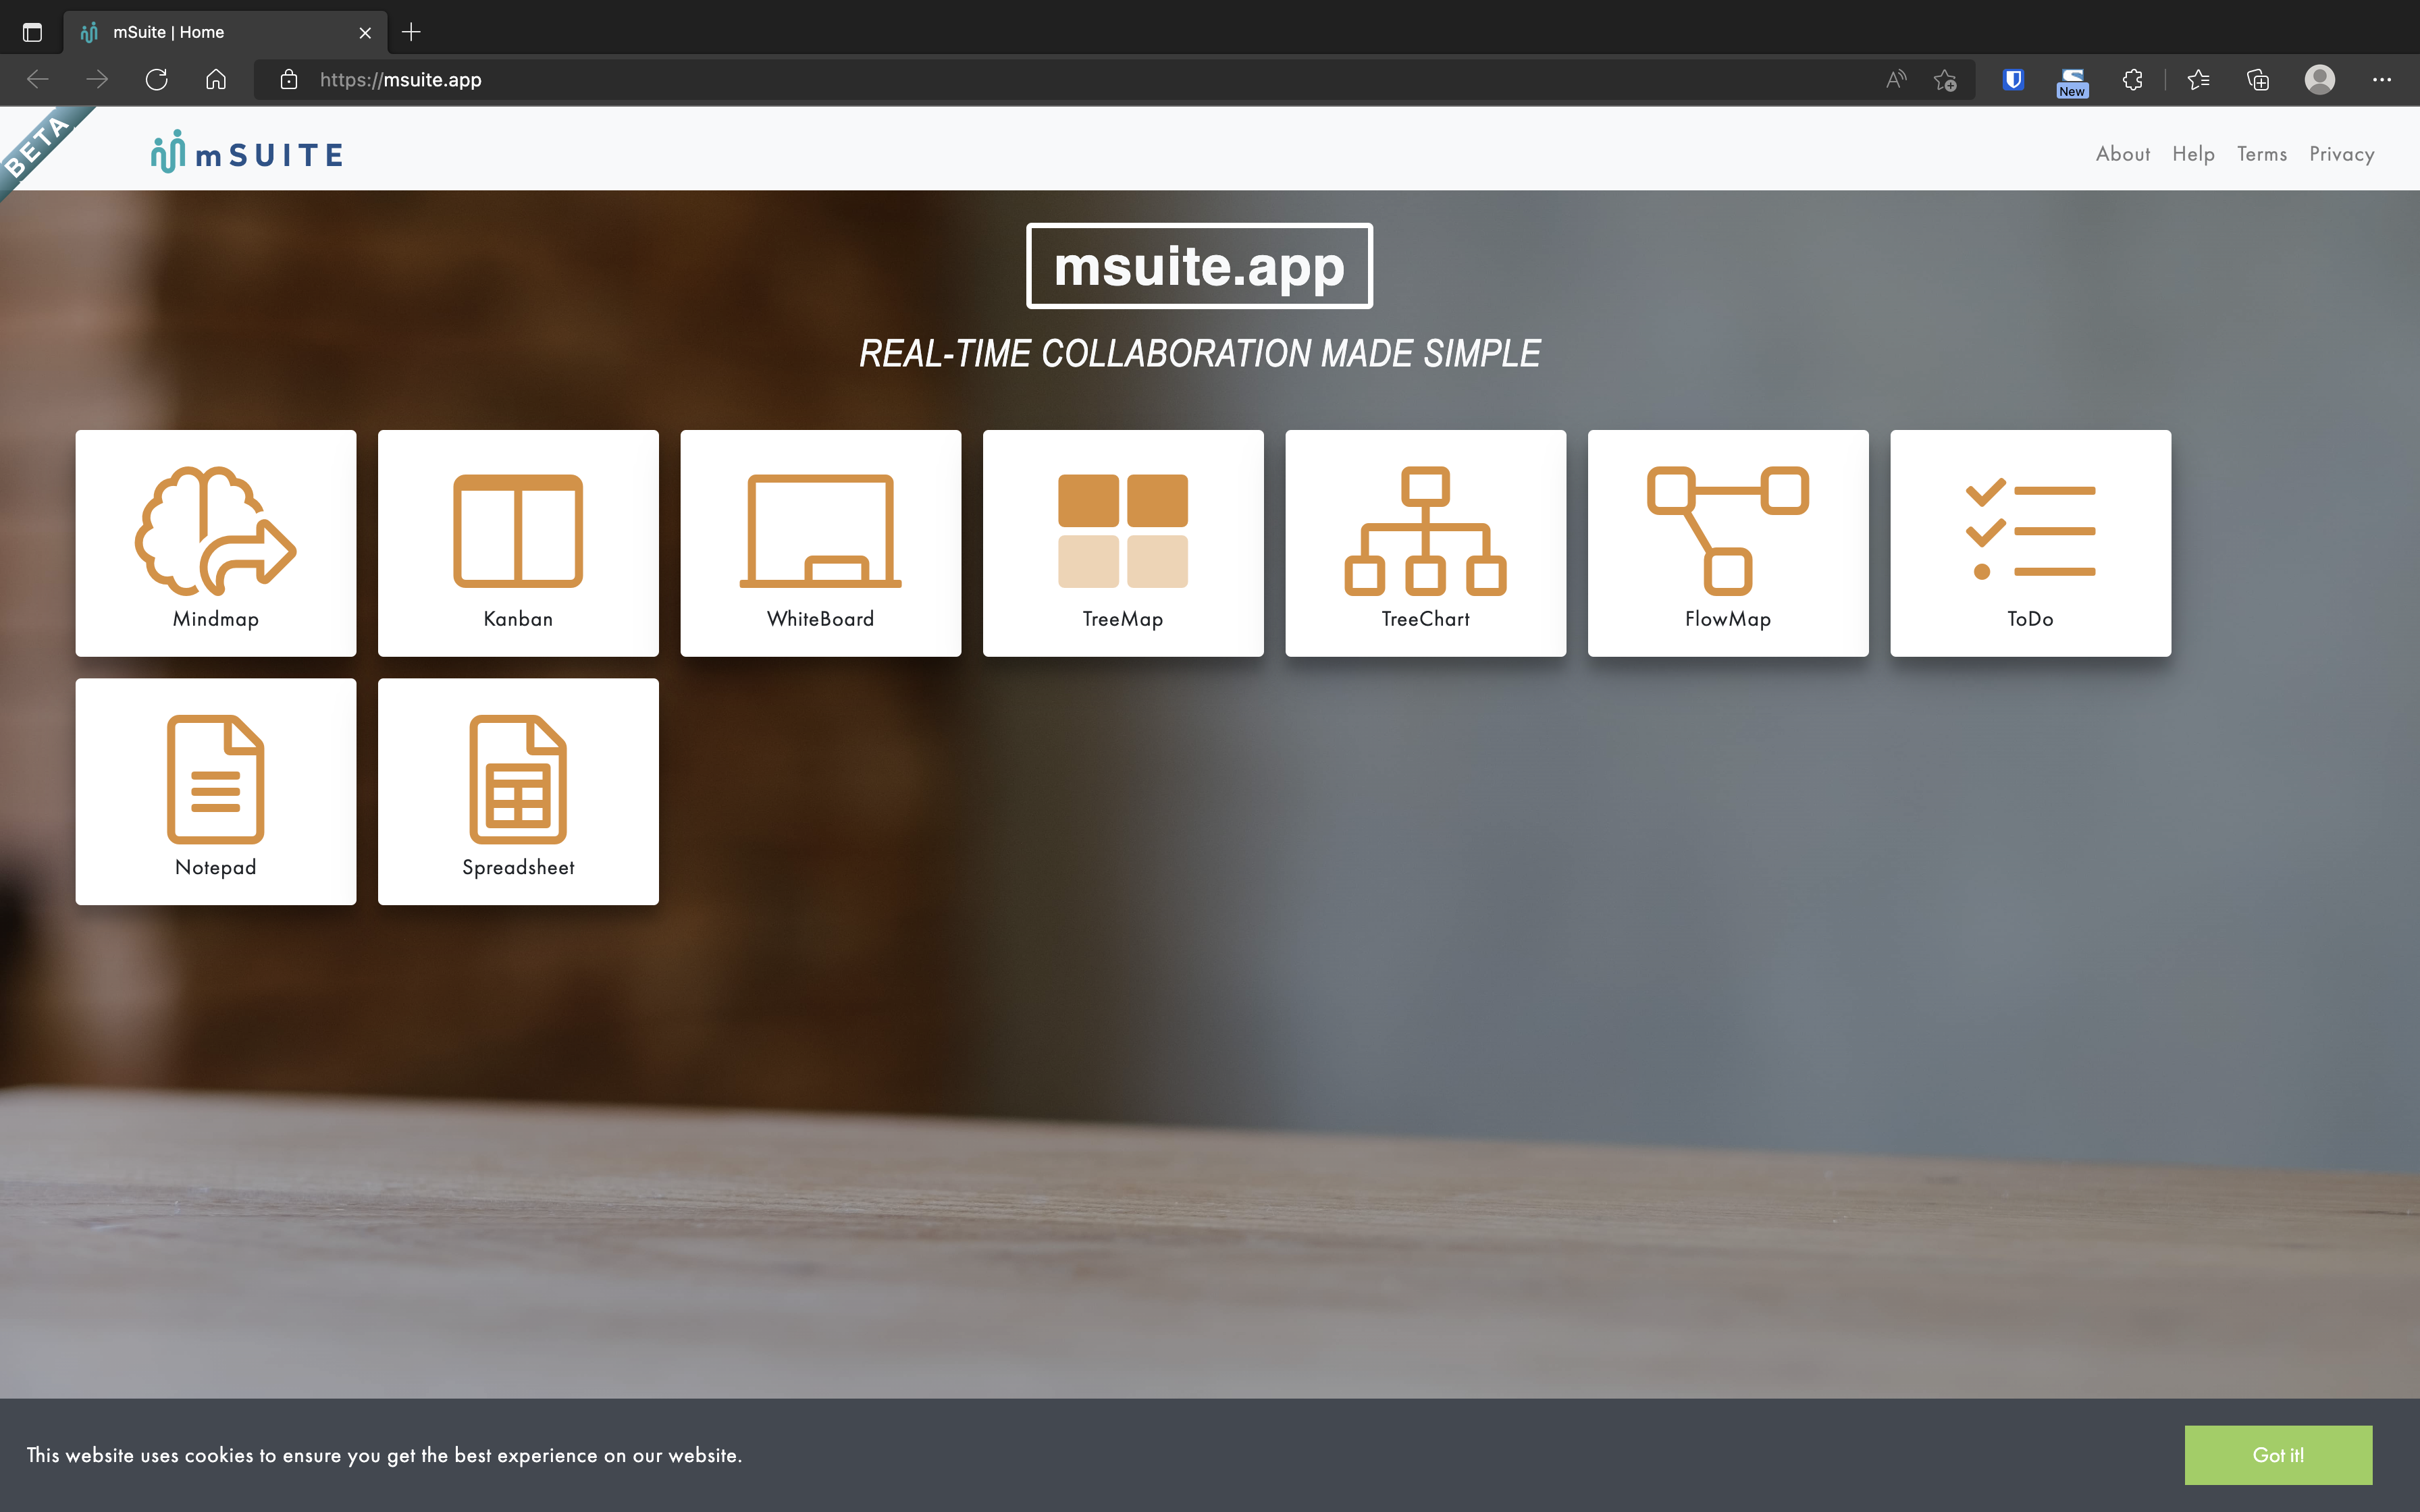This screenshot has height=1512, width=2420.
Task: Open the Notepad document tile
Action: (215, 791)
